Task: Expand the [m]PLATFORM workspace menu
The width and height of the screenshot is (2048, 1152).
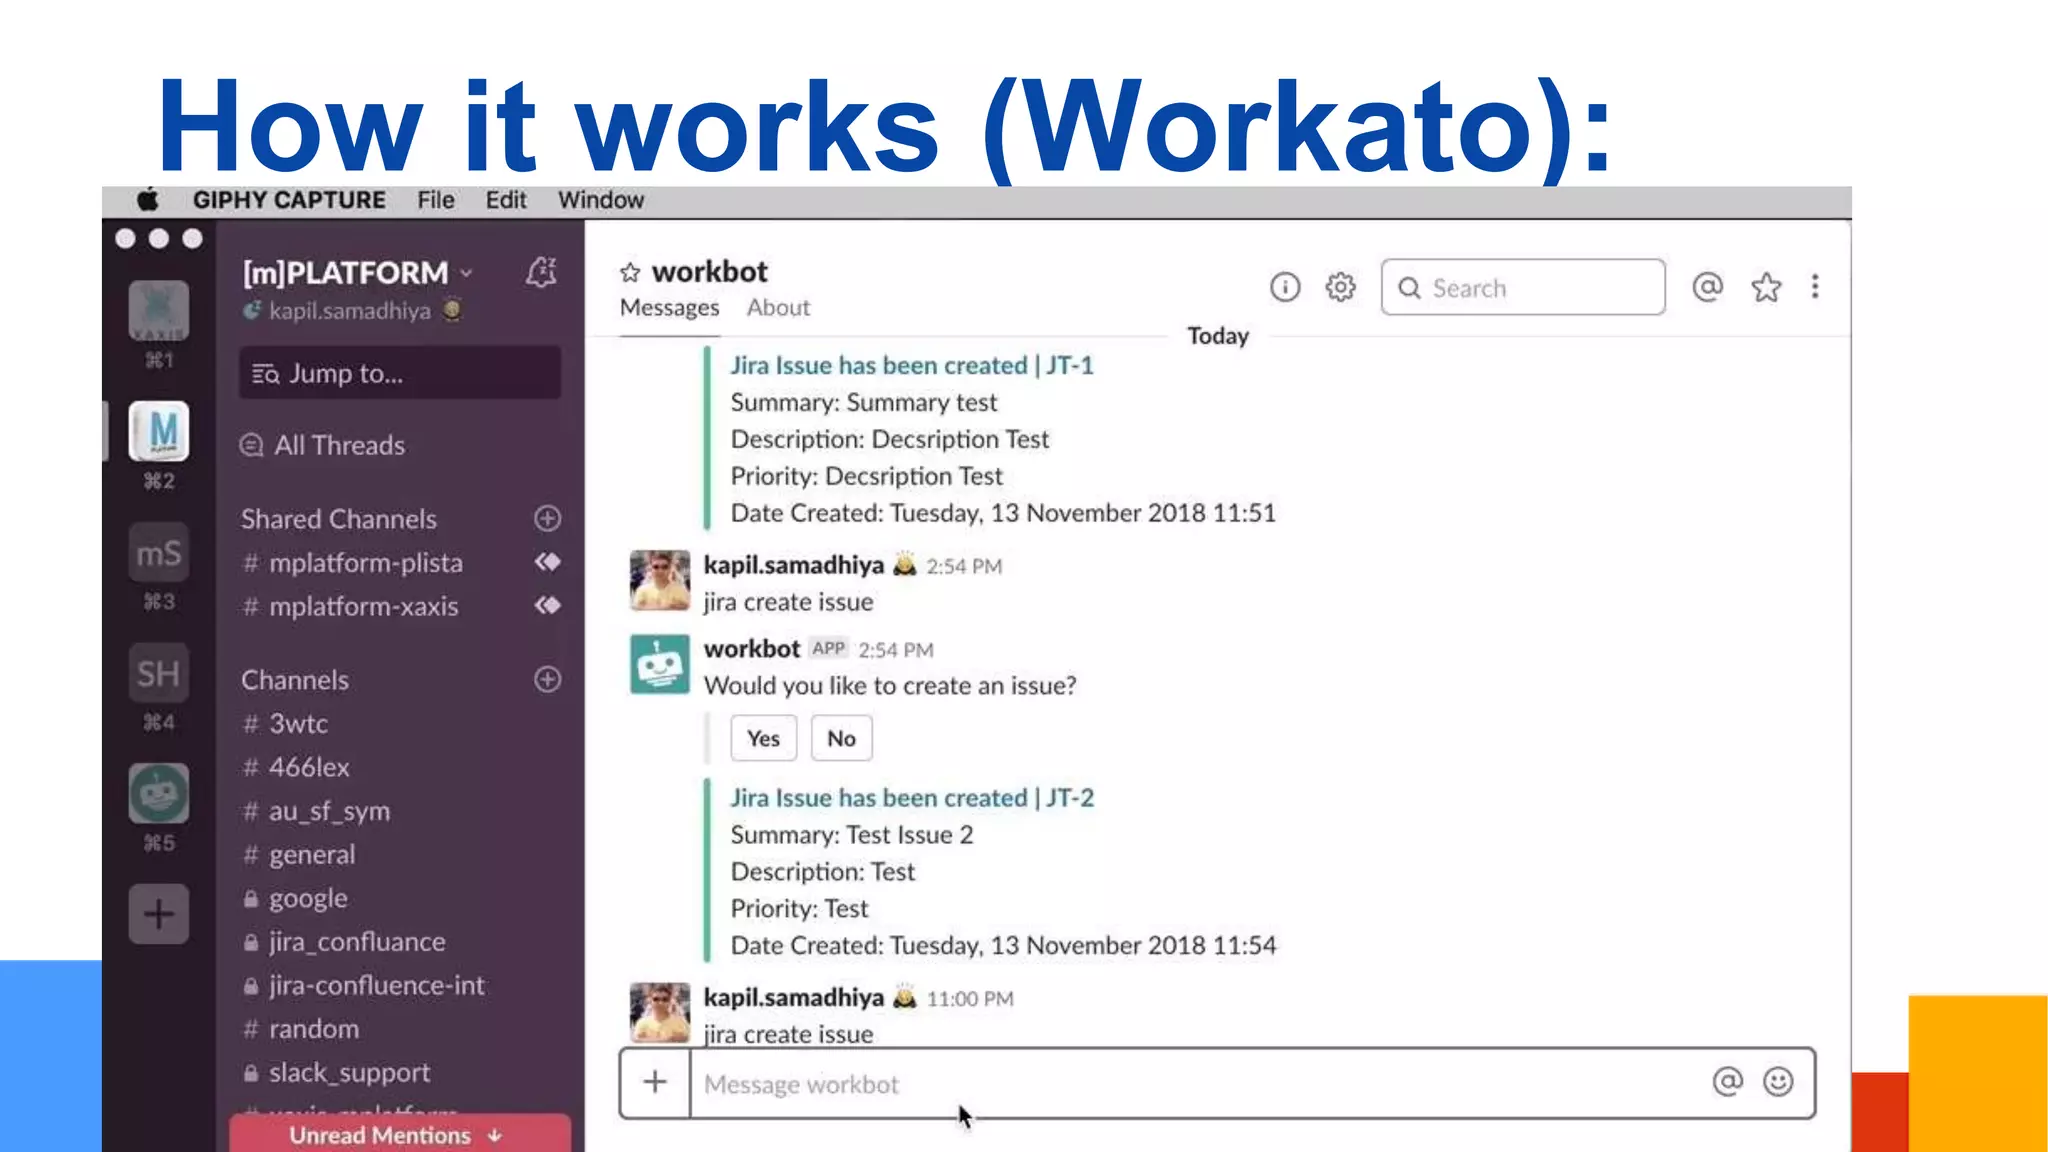Action: point(357,272)
